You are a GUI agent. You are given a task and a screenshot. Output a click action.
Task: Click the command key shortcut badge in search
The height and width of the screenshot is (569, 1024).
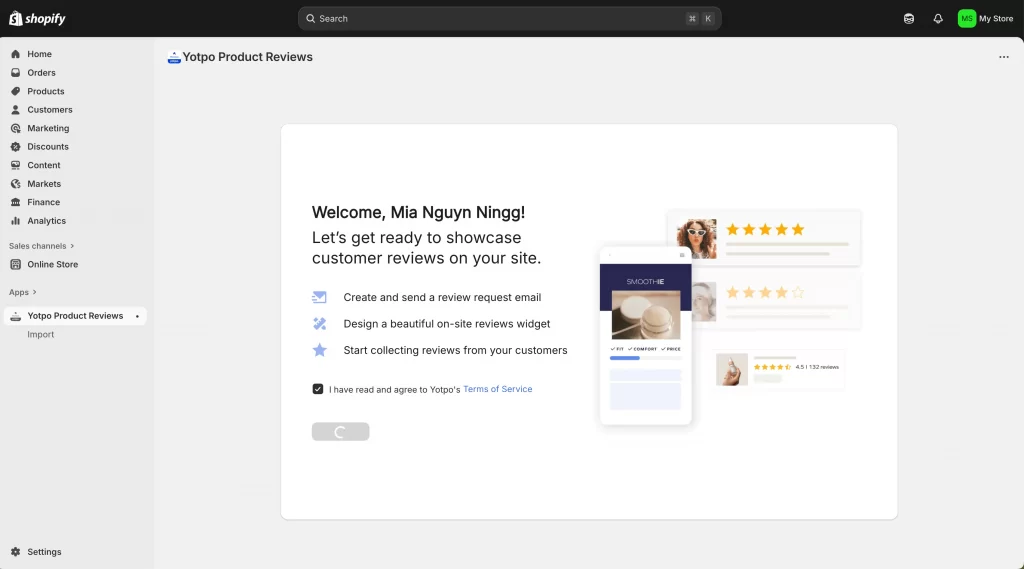[x=692, y=19]
